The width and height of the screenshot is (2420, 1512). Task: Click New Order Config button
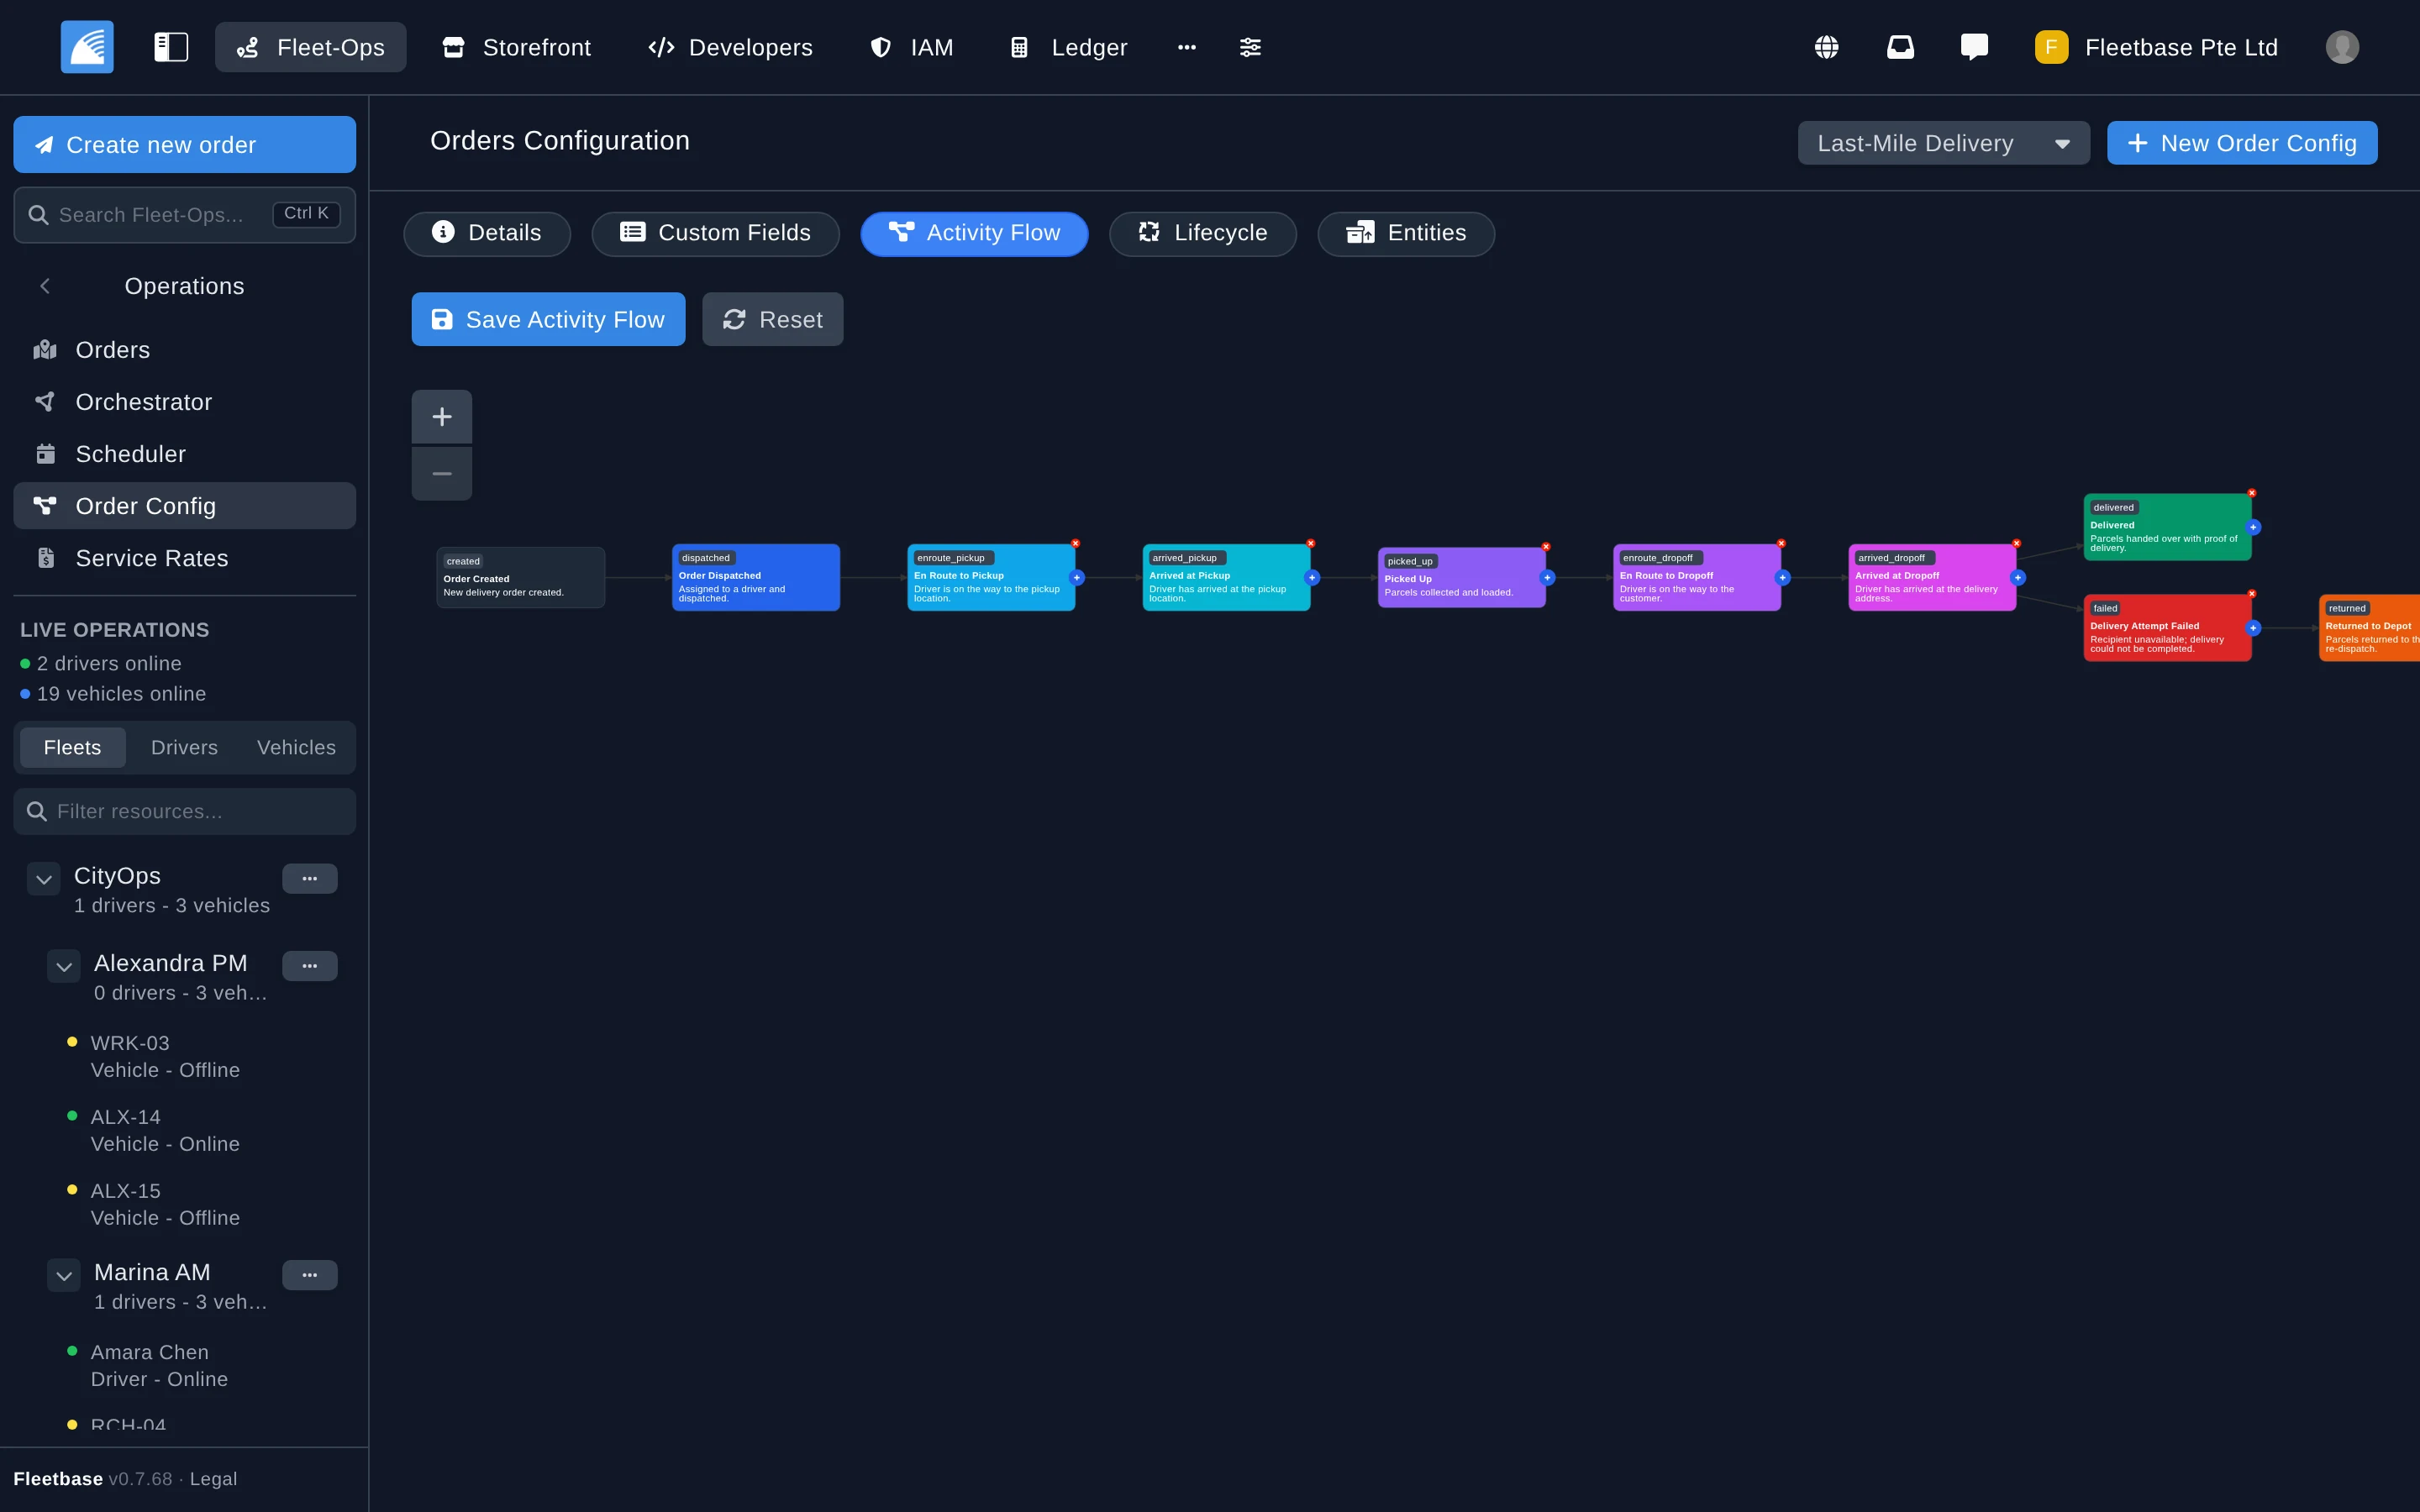pos(2242,143)
